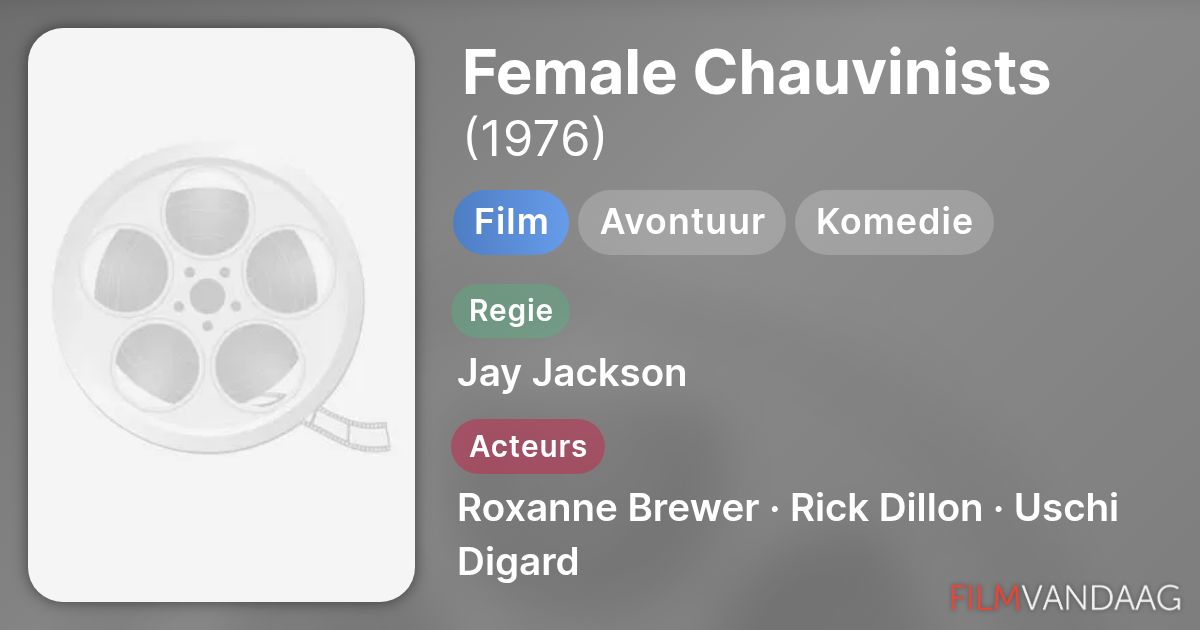1200x630 pixels.
Task: Click the red FILM part of the logo
Action: point(985,597)
